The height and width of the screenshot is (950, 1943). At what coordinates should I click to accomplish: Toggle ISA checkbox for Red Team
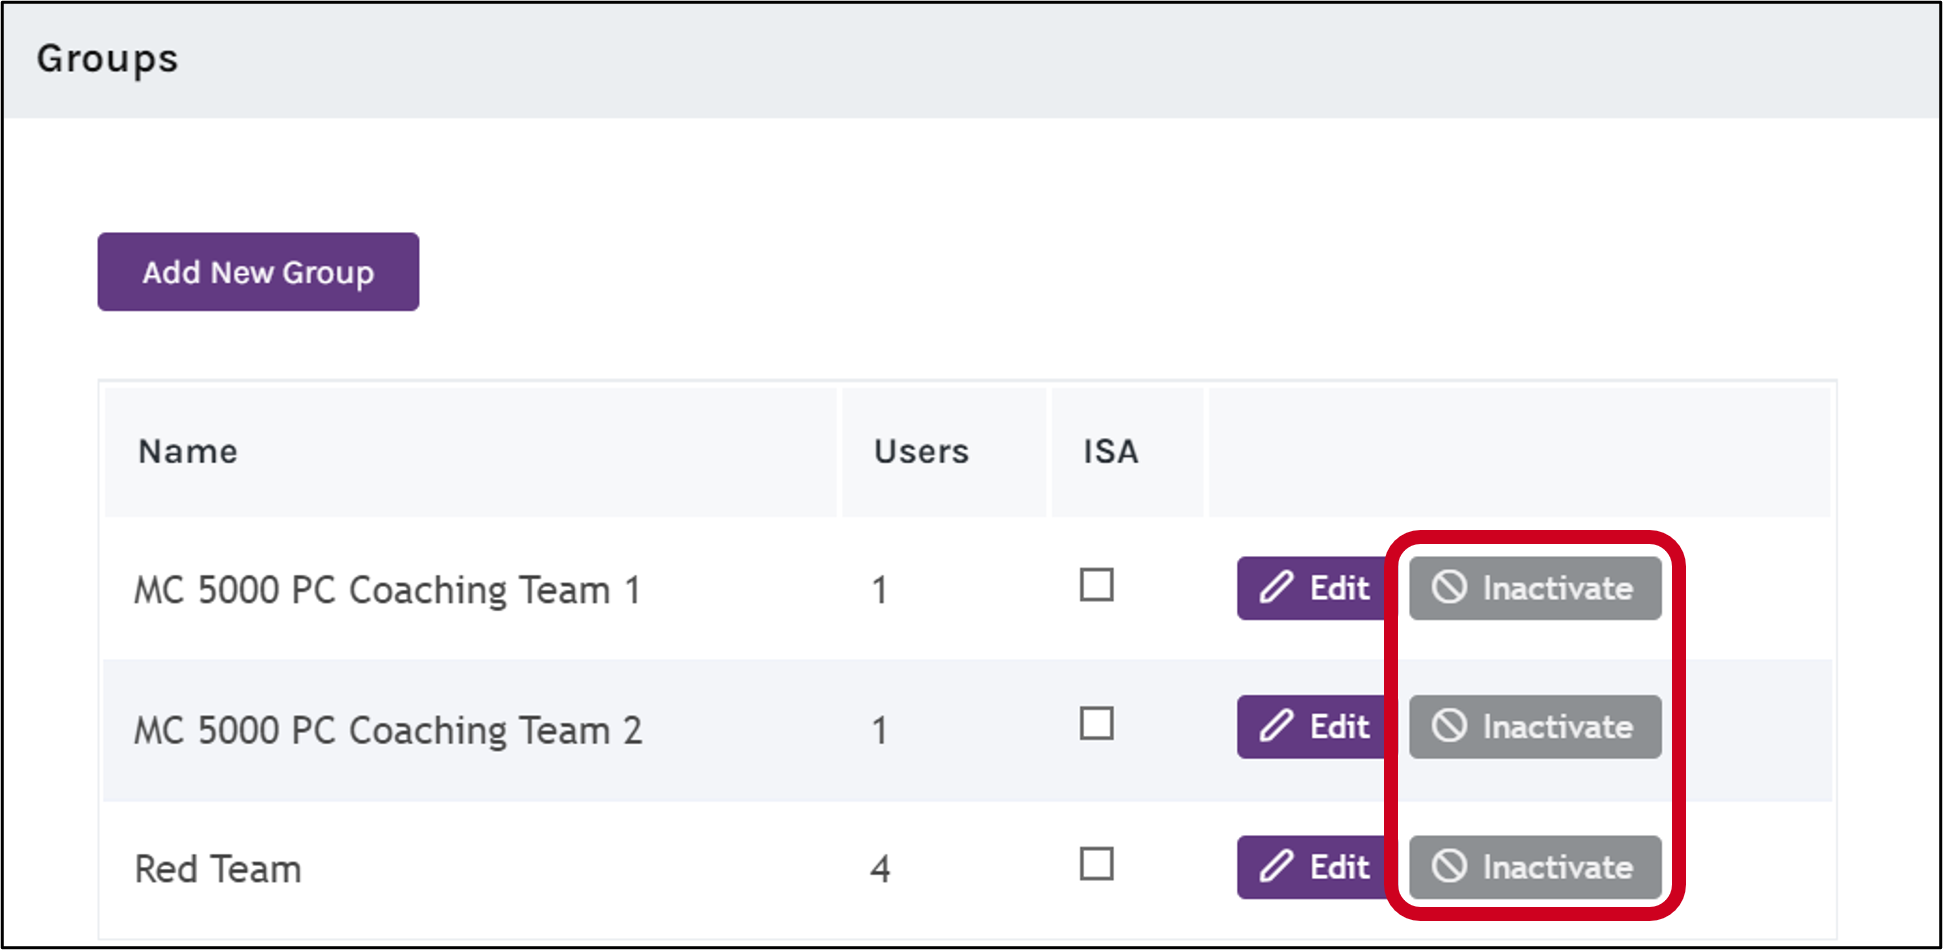[1097, 864]
